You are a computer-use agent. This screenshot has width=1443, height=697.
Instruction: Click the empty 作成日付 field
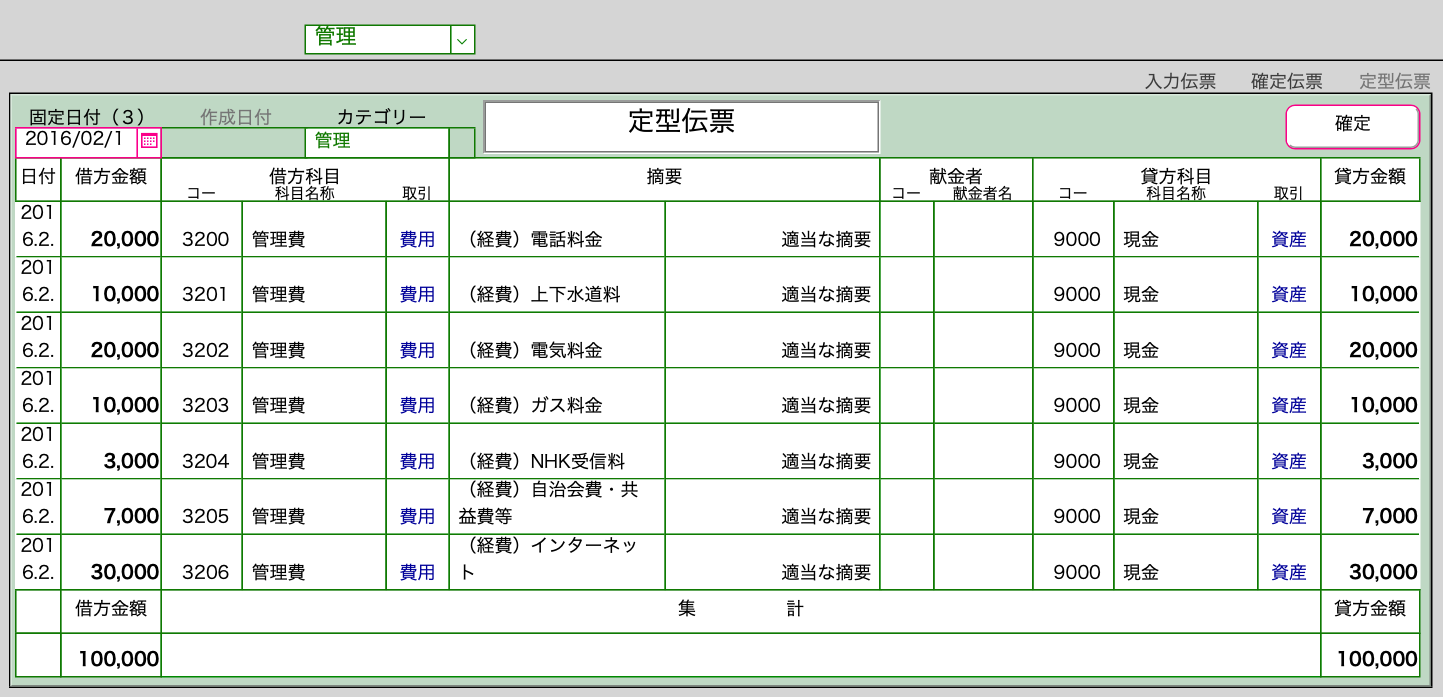tap(232, 142)
